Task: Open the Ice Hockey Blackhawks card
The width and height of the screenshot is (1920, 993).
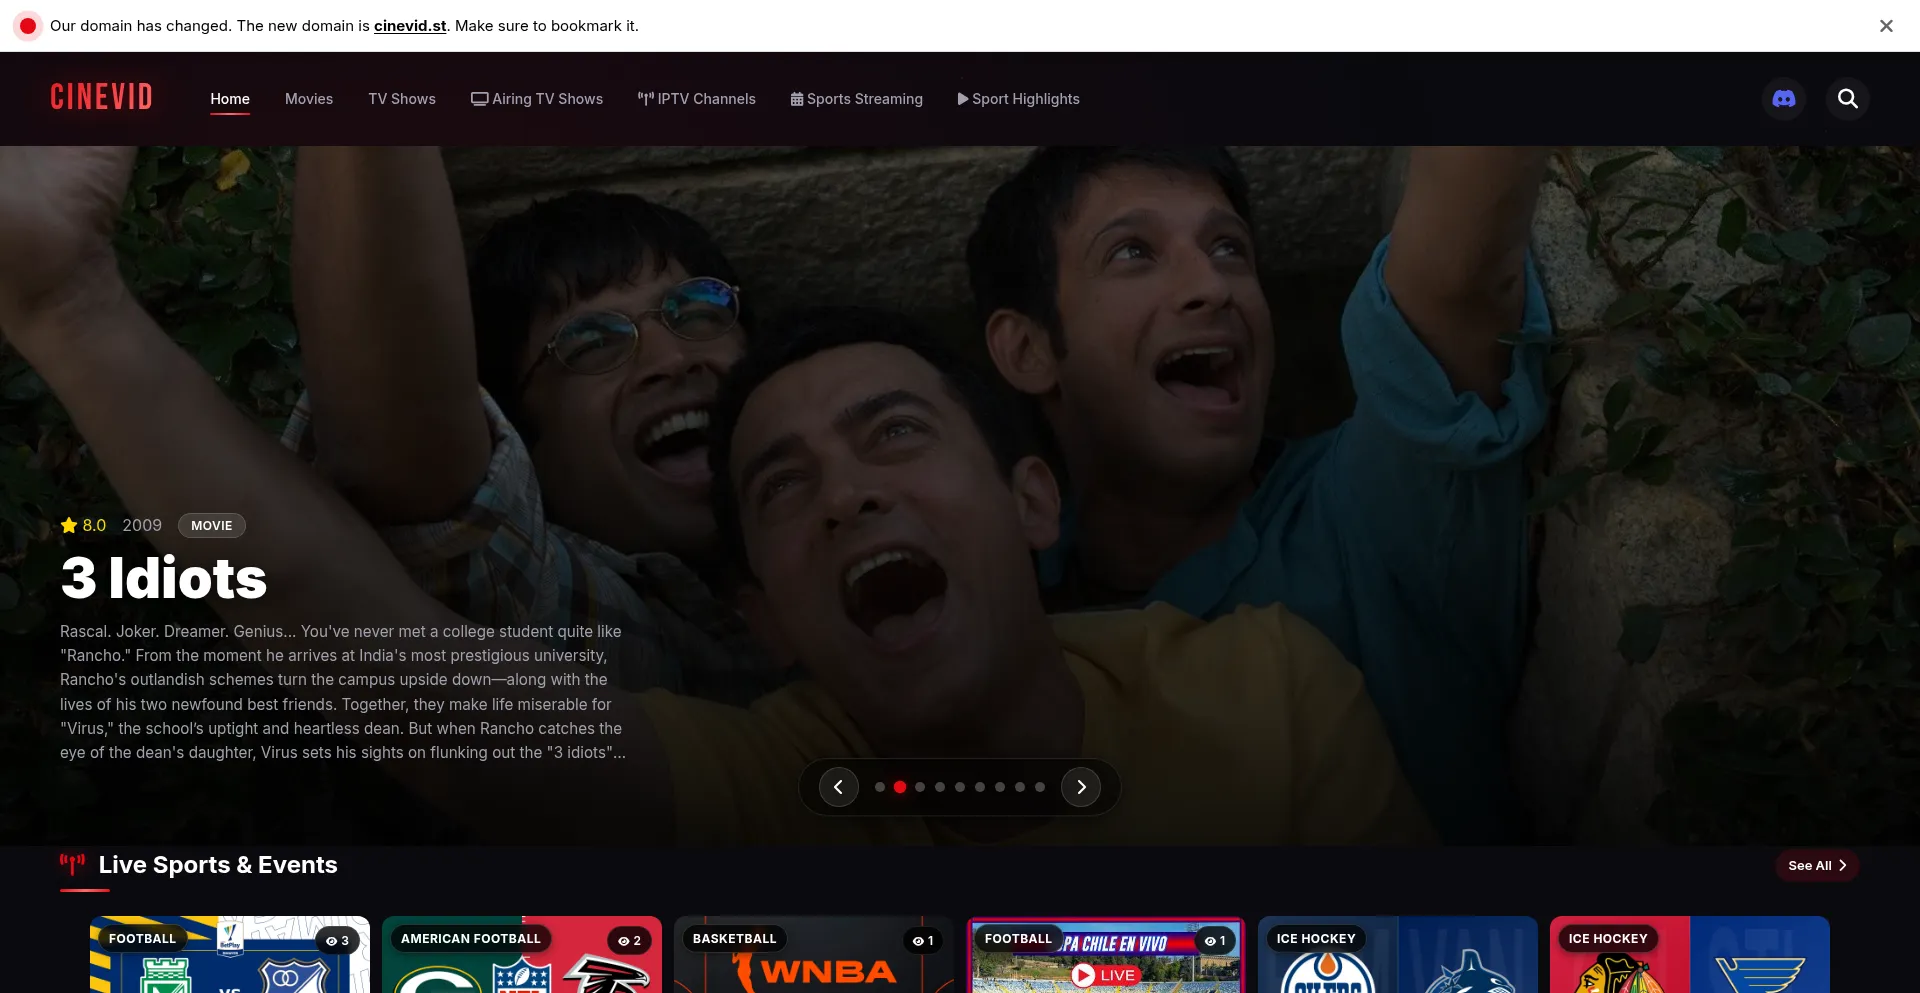Action: click(x=1690, y=955)
